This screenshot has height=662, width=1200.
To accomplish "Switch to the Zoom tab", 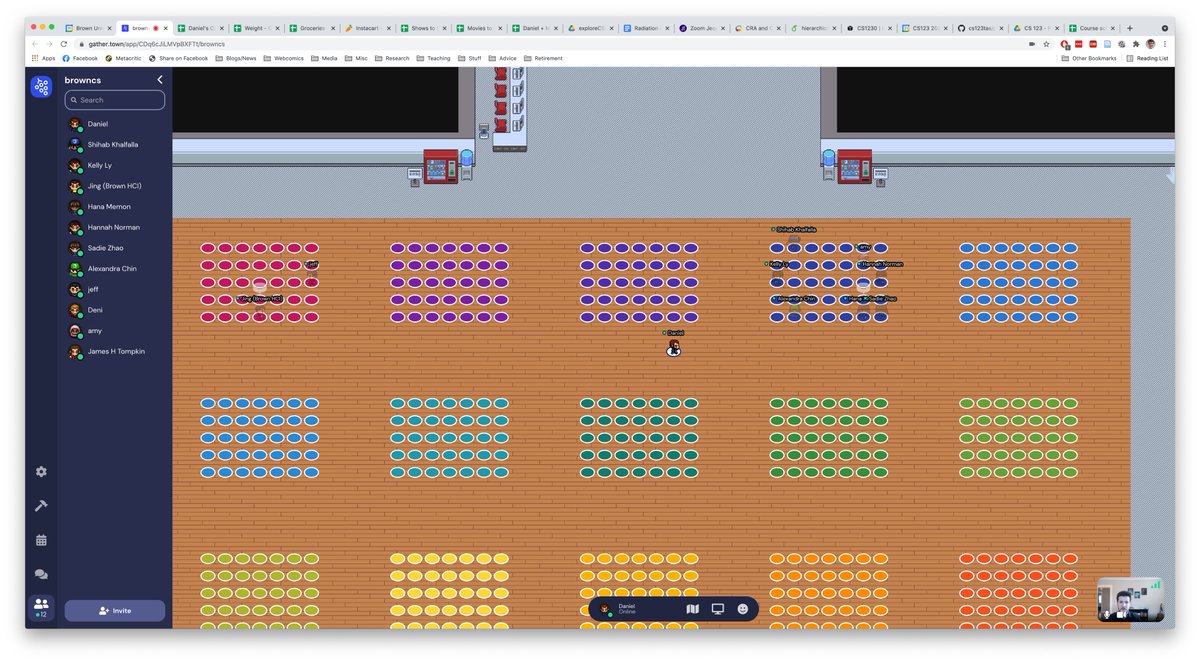I will (x=702, y=28).
